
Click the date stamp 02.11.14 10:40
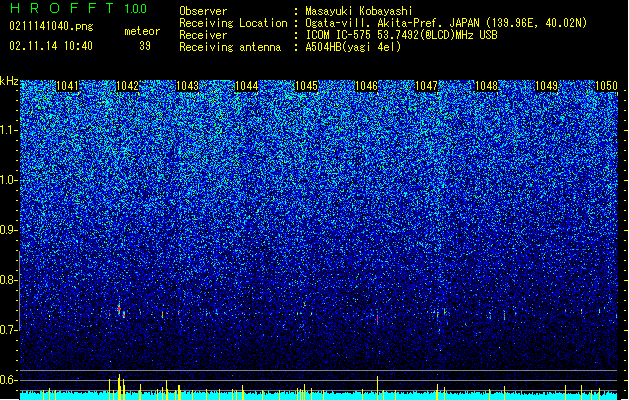51,46
